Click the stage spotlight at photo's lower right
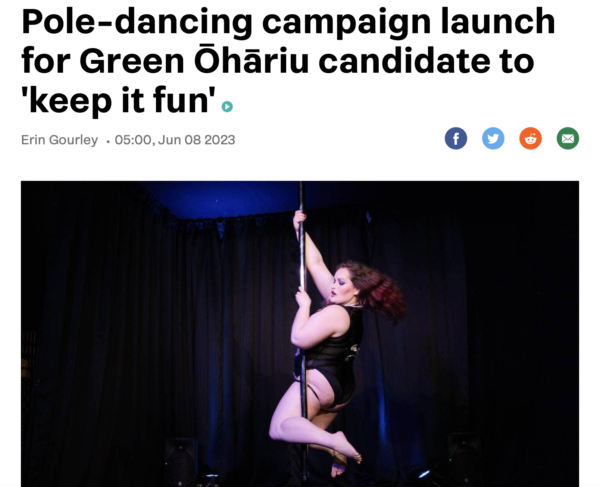 point(424,474)
